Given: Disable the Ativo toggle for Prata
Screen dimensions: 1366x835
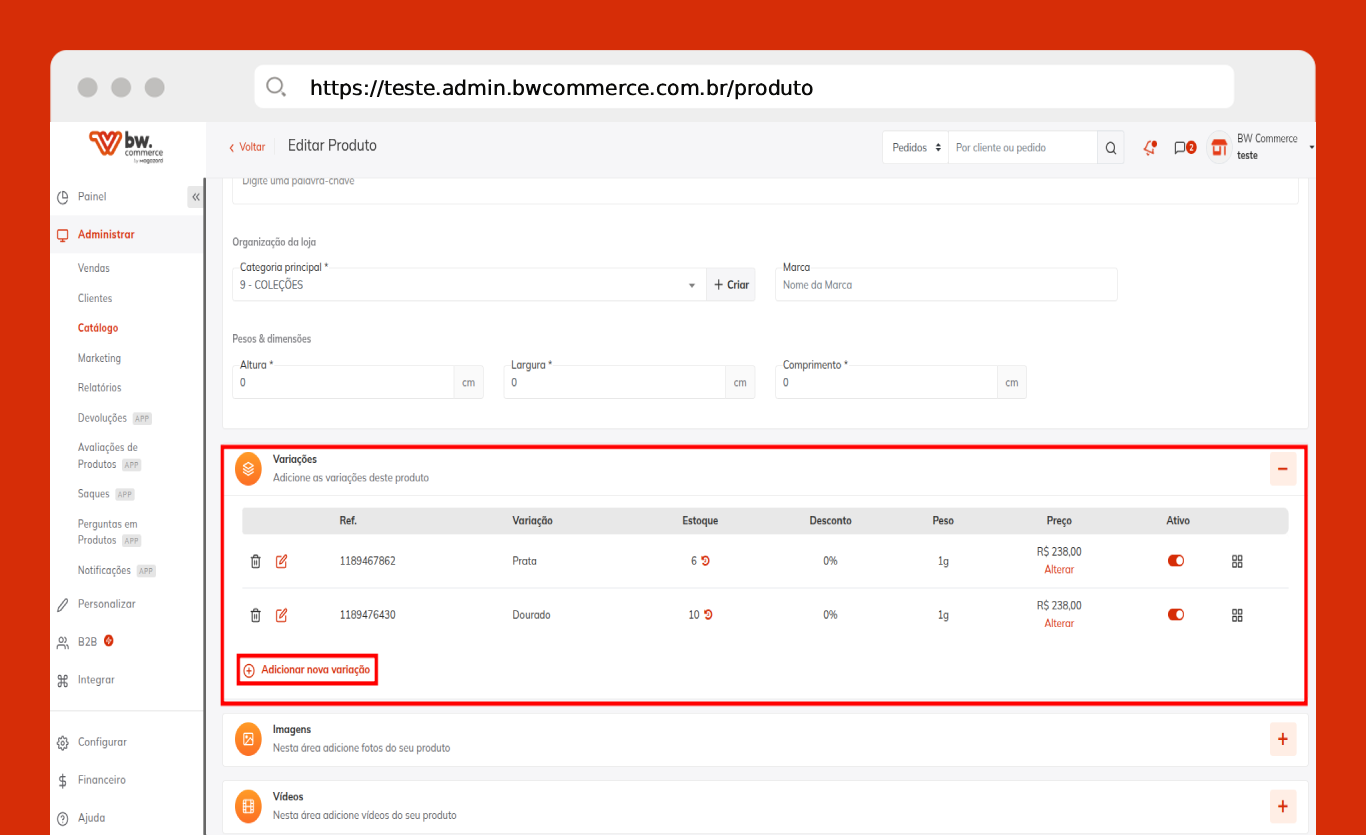Looking at the screenshot, I should pos(1176,561).
